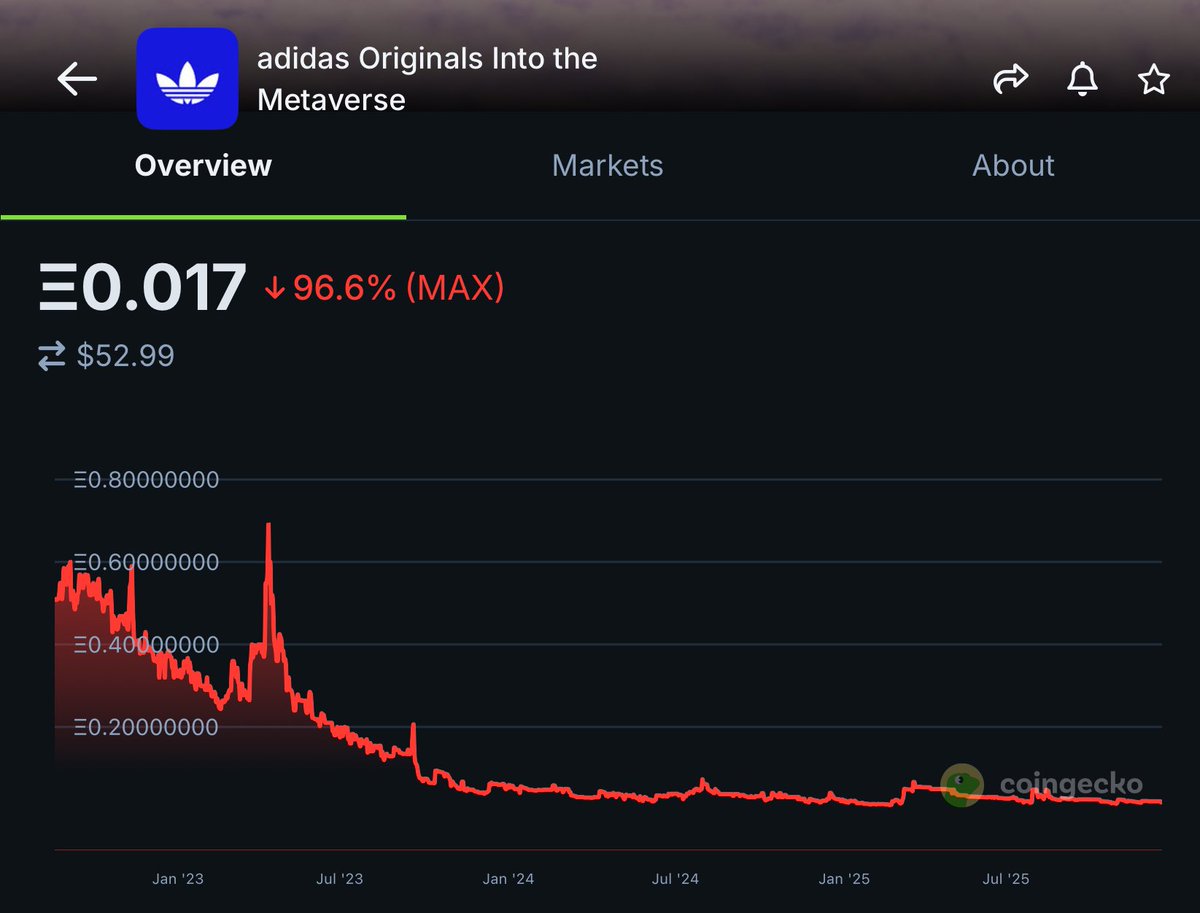The width and height of the screenshot is (1200, 913).
Task: Share this collection via arrow icon
Action: pos(1010,79)
